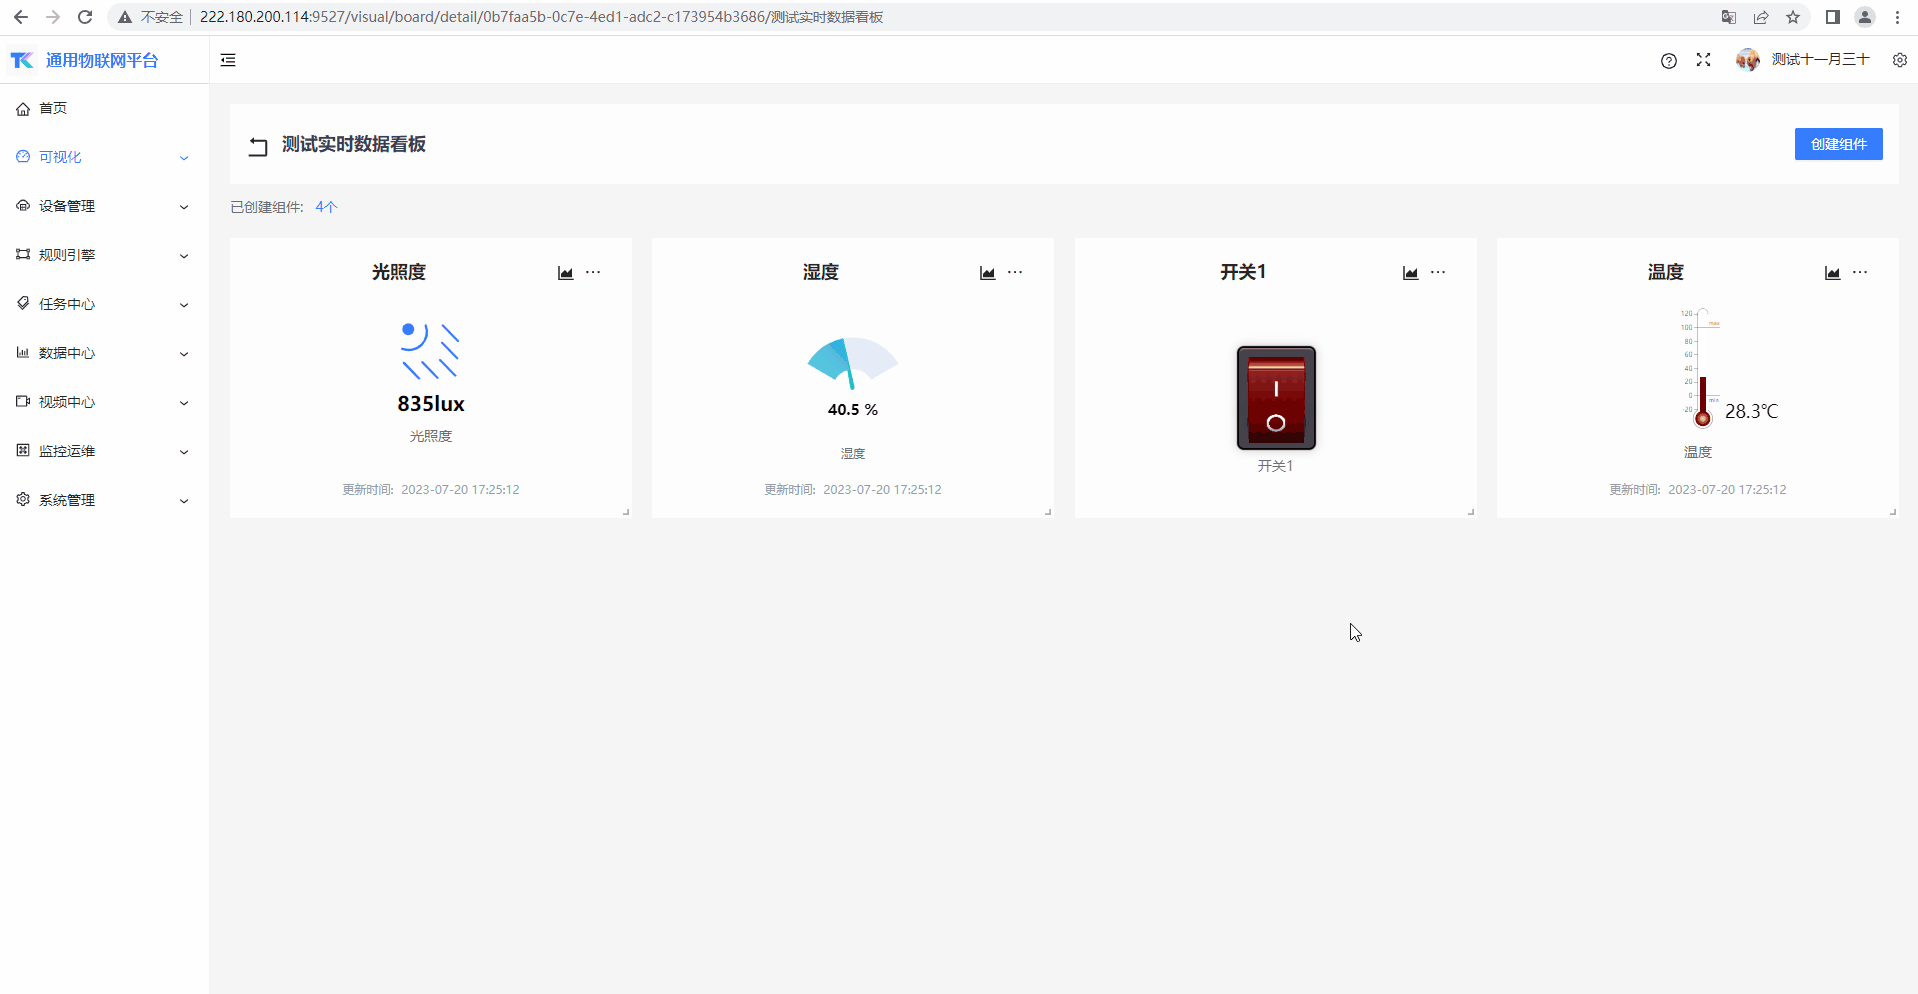1918x994 pixels.
Task: Click the back arrow beside 测试实时数据看板
Action: (258, 146)
